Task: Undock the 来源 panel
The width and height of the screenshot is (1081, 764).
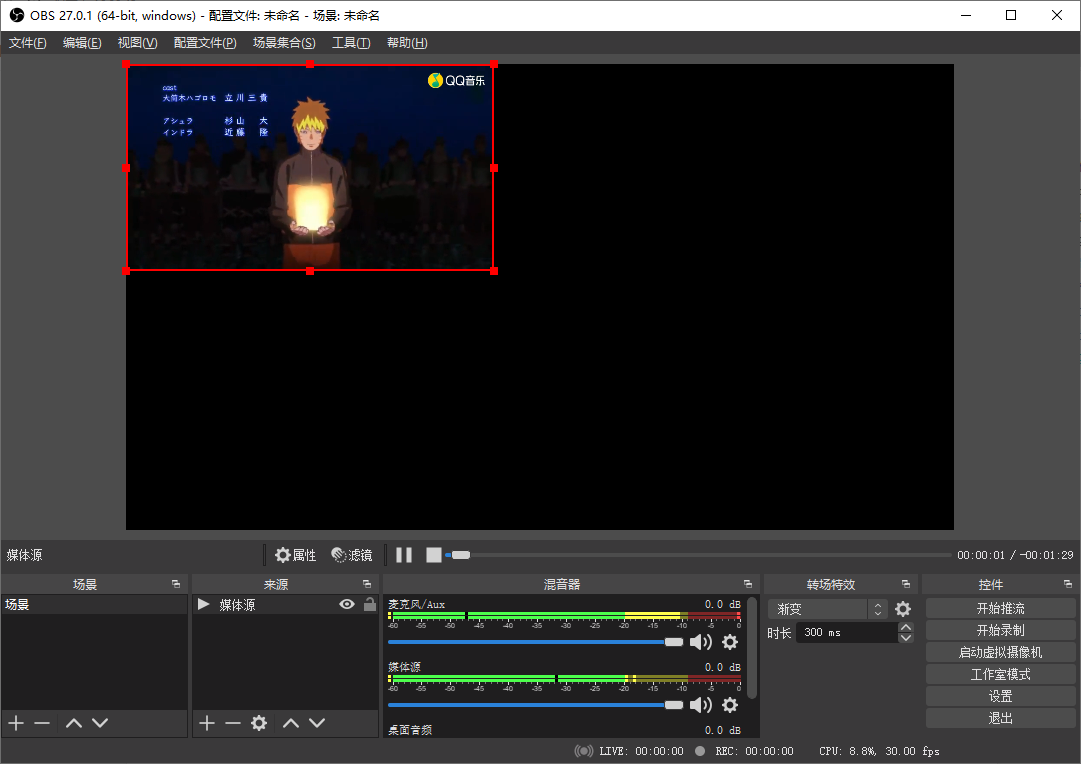Action: pyautogui.click(x=367, y=584)
